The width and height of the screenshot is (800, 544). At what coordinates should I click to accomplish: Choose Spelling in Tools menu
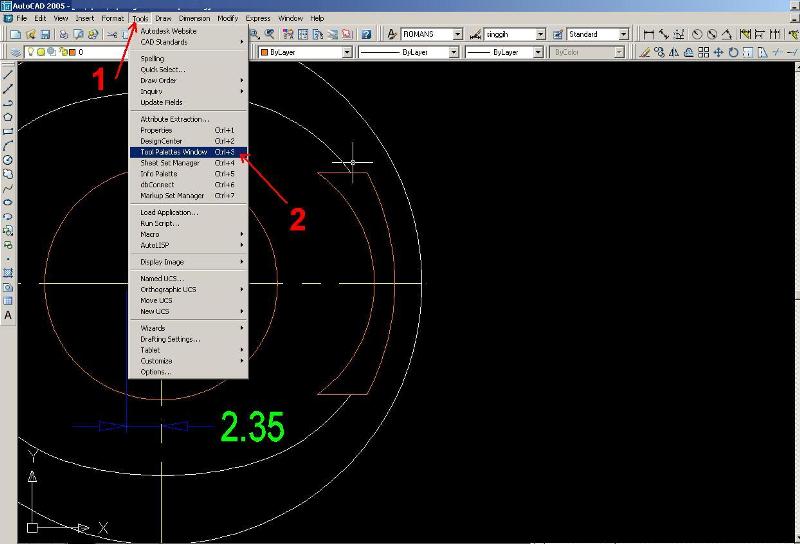(x=188, y=58)
